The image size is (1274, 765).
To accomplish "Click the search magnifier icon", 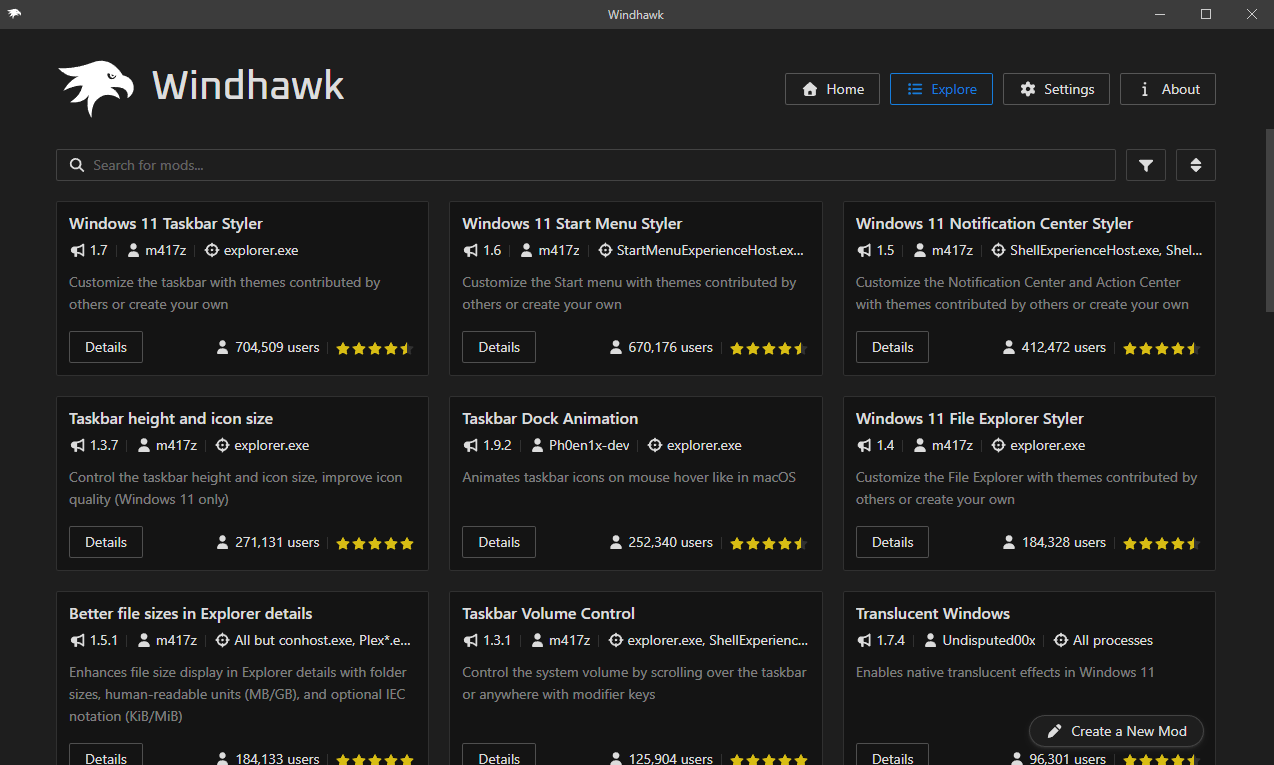I will point(76,165).
